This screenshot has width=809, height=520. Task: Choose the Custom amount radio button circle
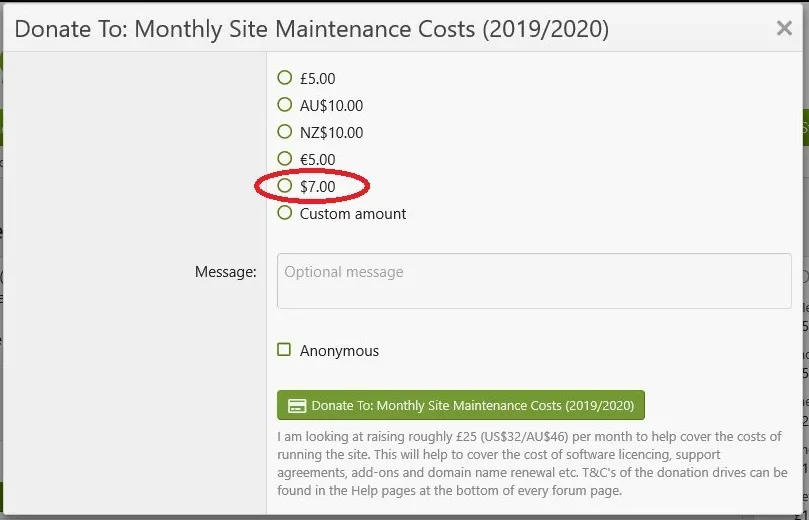[285, 213]
